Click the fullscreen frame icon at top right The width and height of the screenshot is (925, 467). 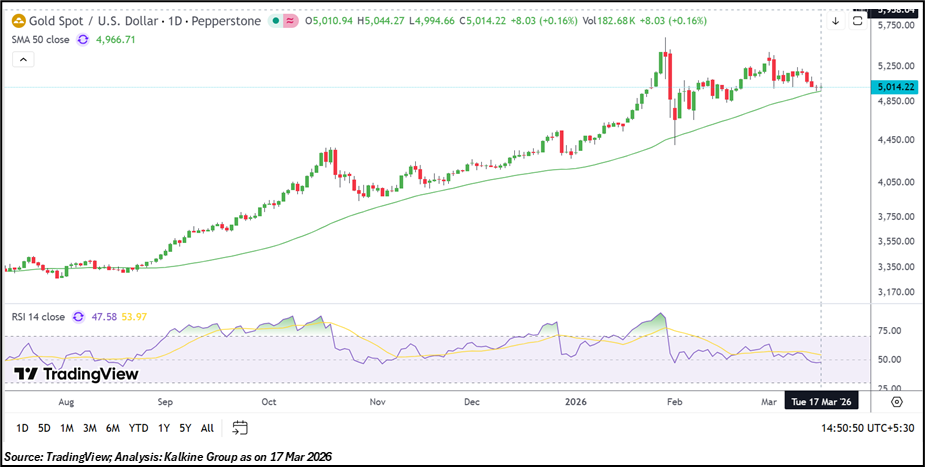[x=857, y=21]
